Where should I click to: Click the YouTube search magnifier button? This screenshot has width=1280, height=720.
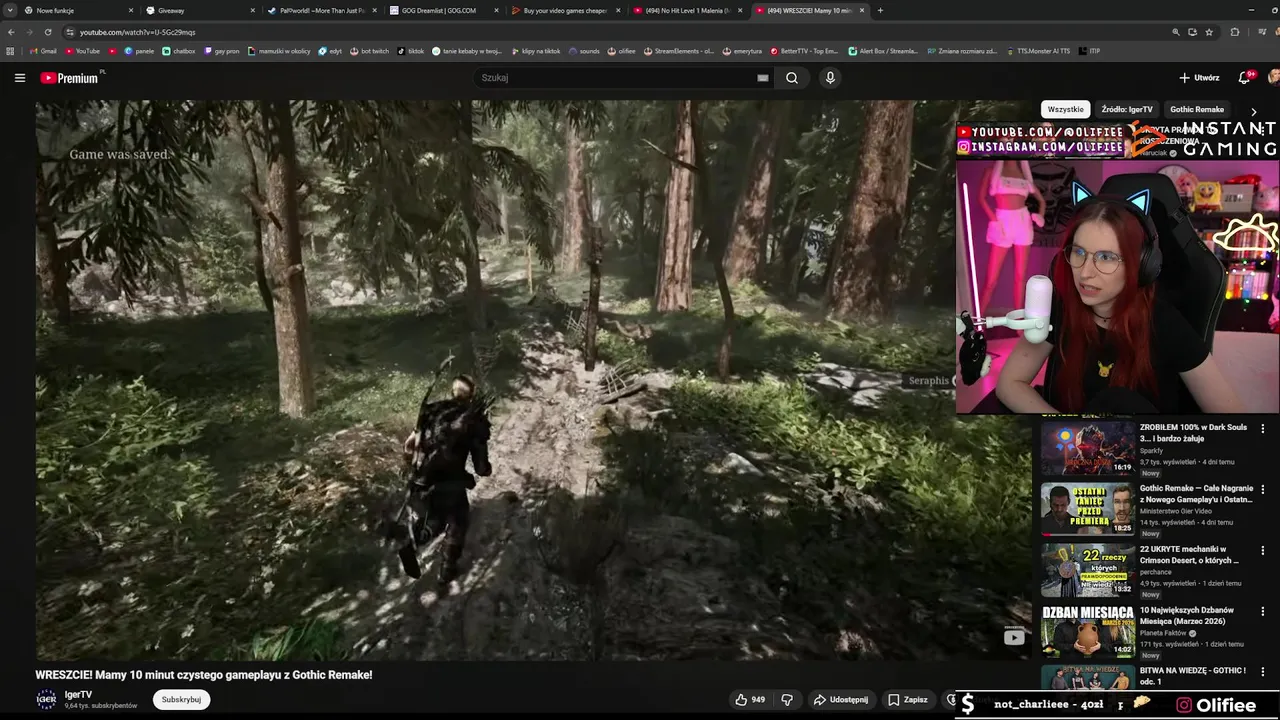coord(792,78)
